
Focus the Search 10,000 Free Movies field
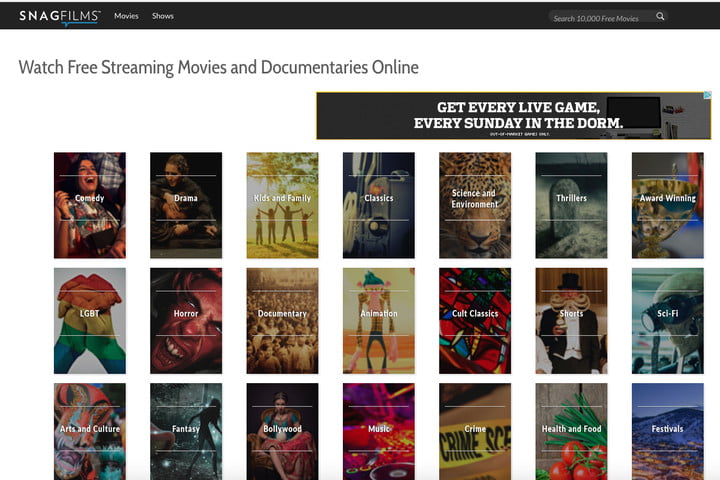[x=602, y=17]
